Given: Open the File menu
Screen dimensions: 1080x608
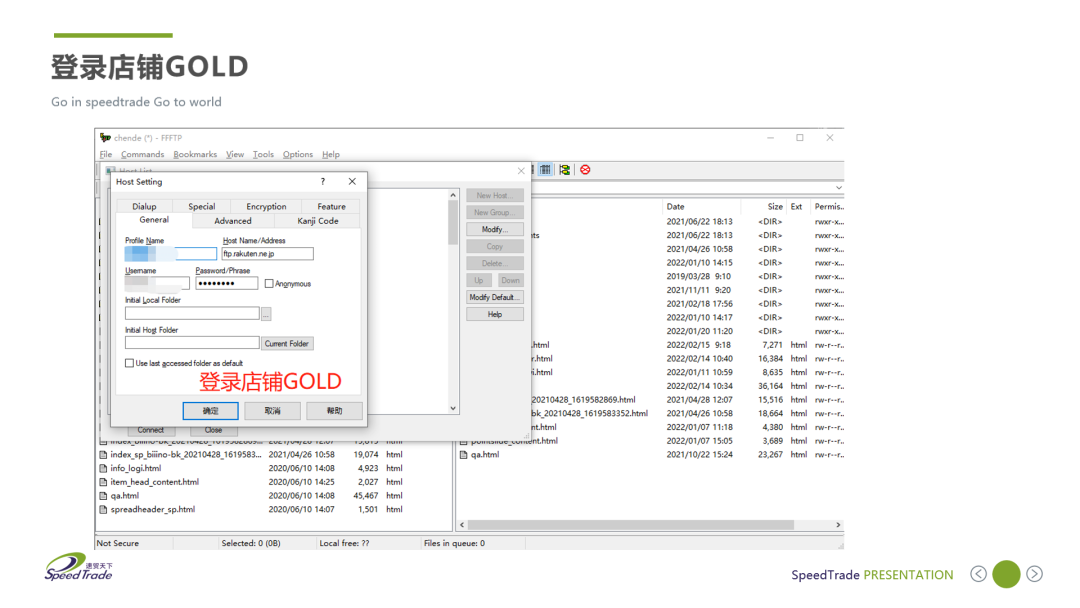Looking at the screenshot, I should coord(105,154).
